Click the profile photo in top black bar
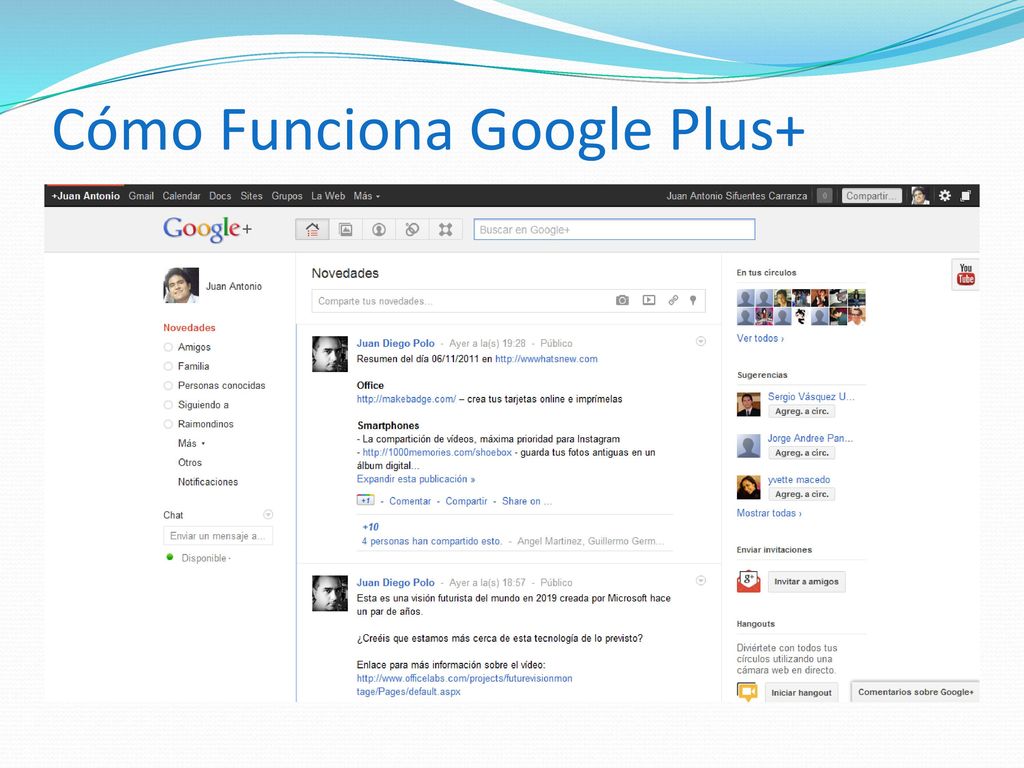1024x768 pixels. pyautogui.click(x=920, y=195)
